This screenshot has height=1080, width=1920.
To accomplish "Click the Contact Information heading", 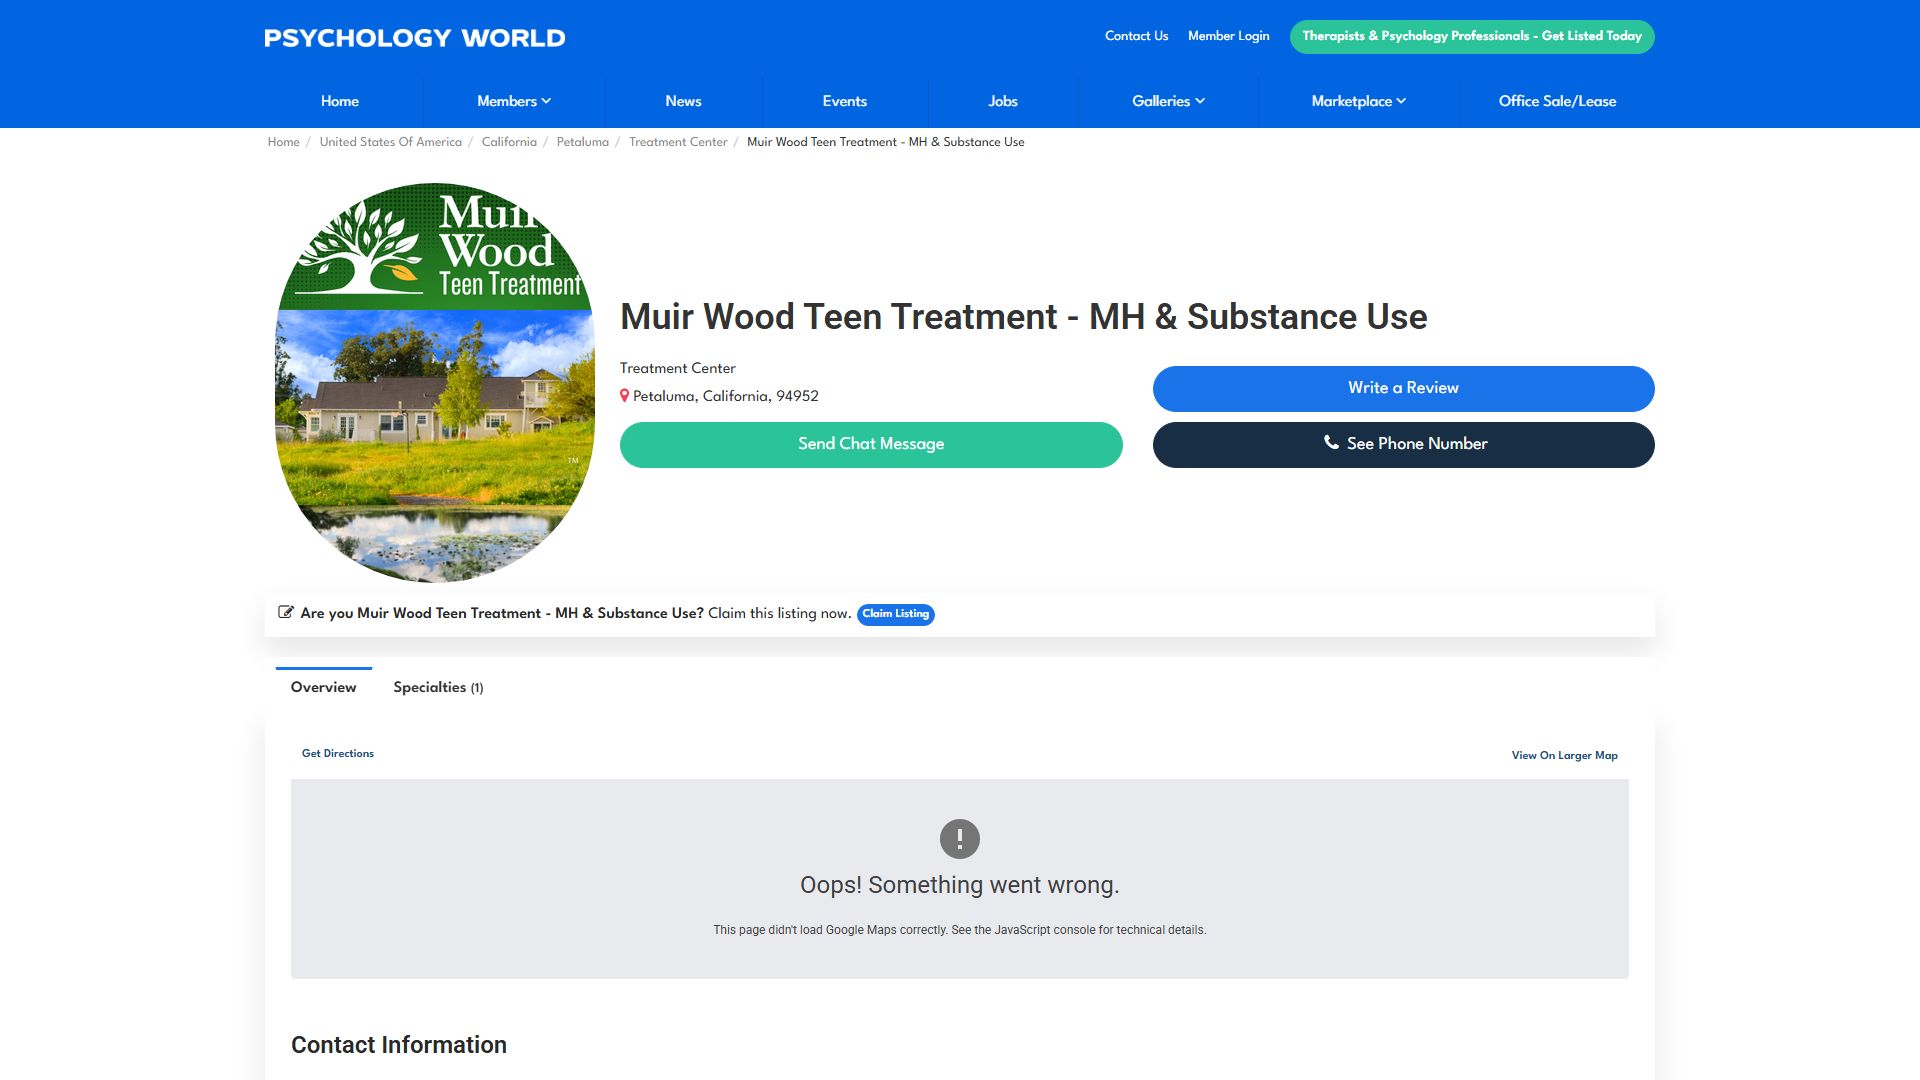I will [399, 1045].
